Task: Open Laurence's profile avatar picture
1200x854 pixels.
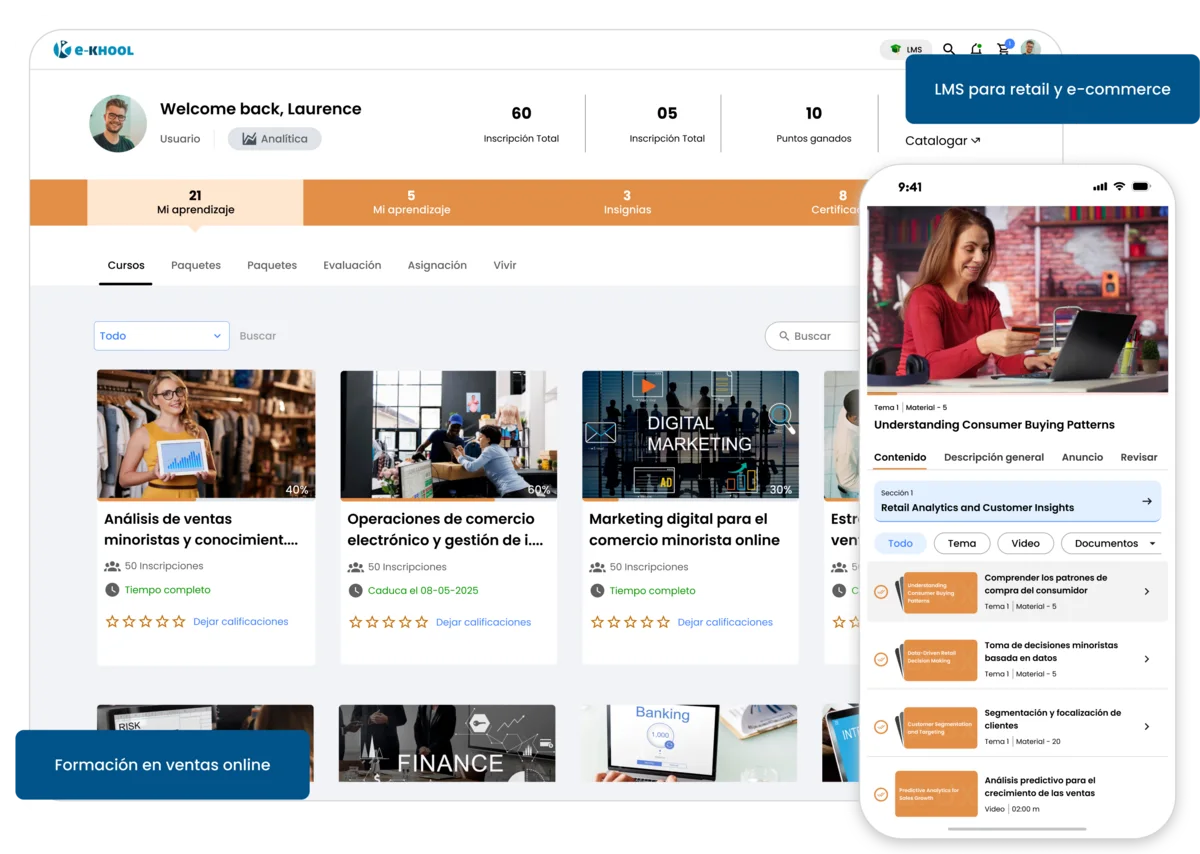Action: (117, 124)
